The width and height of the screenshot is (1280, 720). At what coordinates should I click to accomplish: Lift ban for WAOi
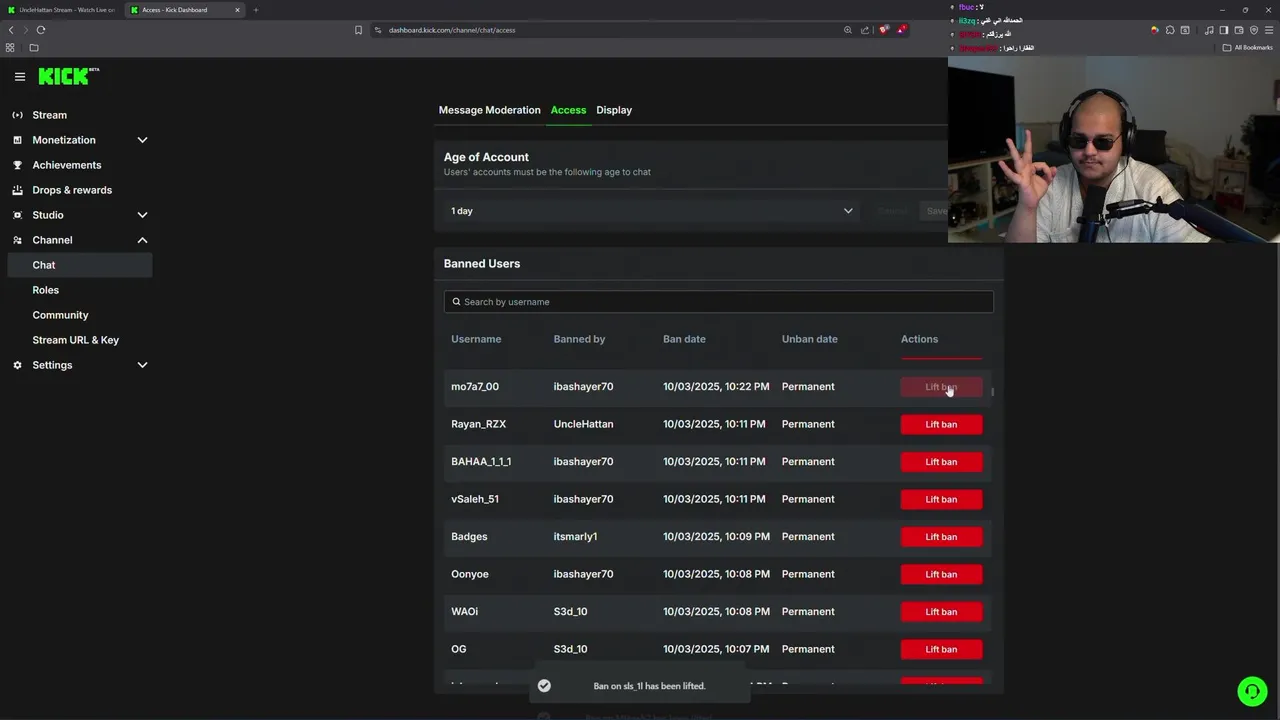(941, 612)
